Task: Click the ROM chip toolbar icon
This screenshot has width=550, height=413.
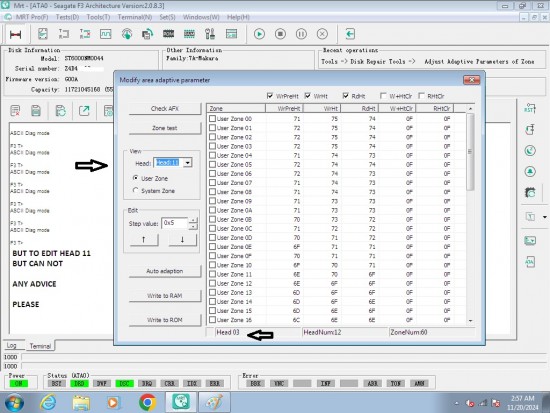Action: pos(169,34)
